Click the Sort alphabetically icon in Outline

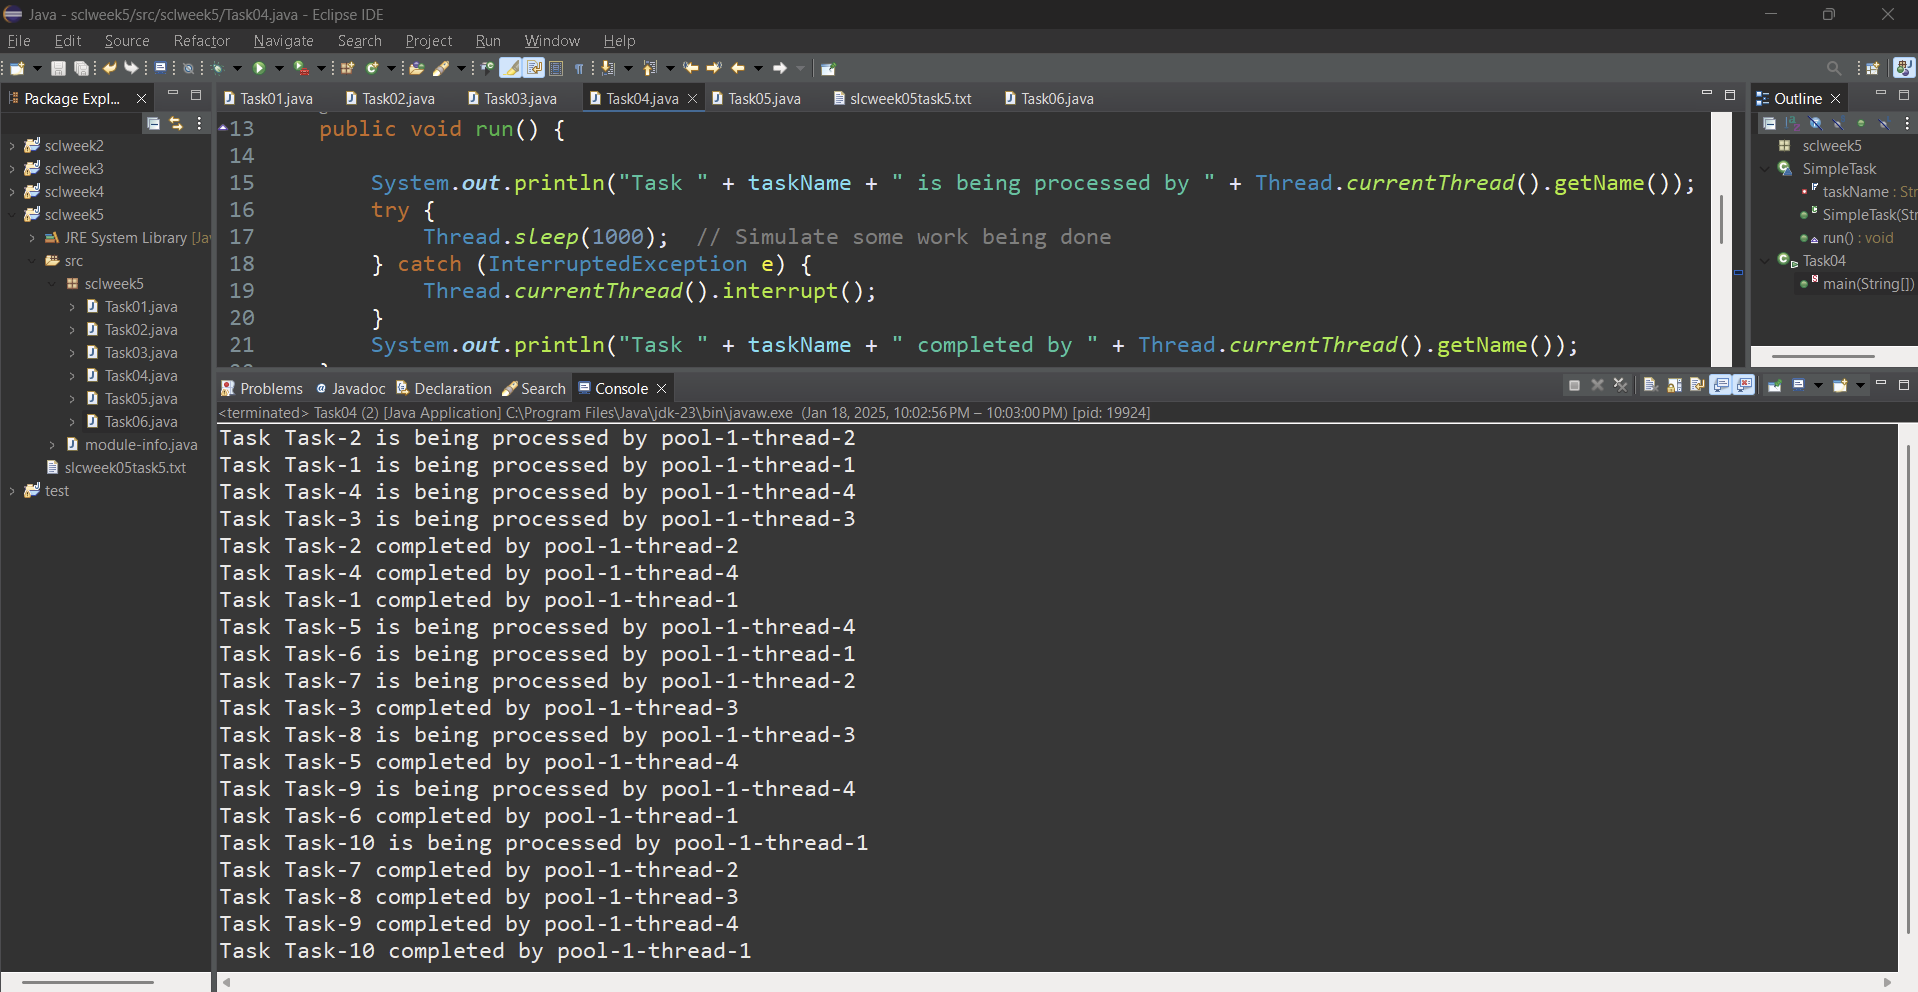point(1792,123)
